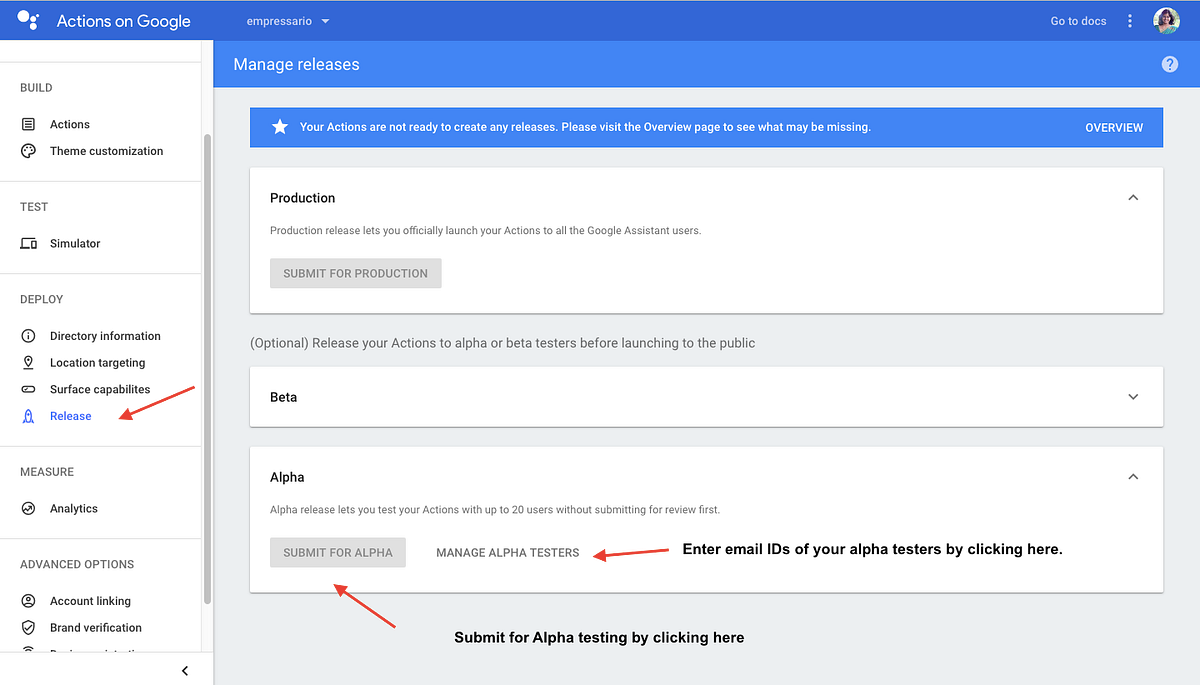
Task: Click the BUILD section label
Action: tap(36, 88)
